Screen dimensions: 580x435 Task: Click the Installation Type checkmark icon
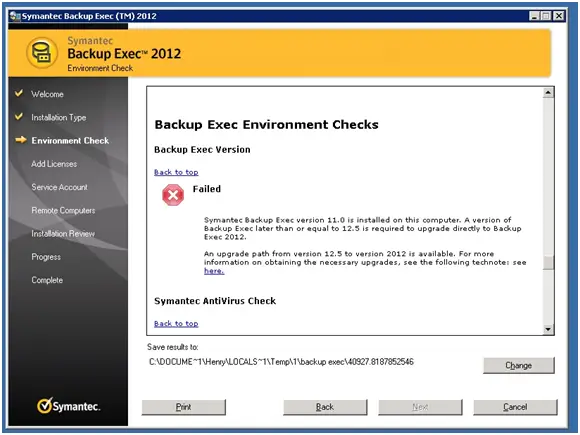click(19, 117)
